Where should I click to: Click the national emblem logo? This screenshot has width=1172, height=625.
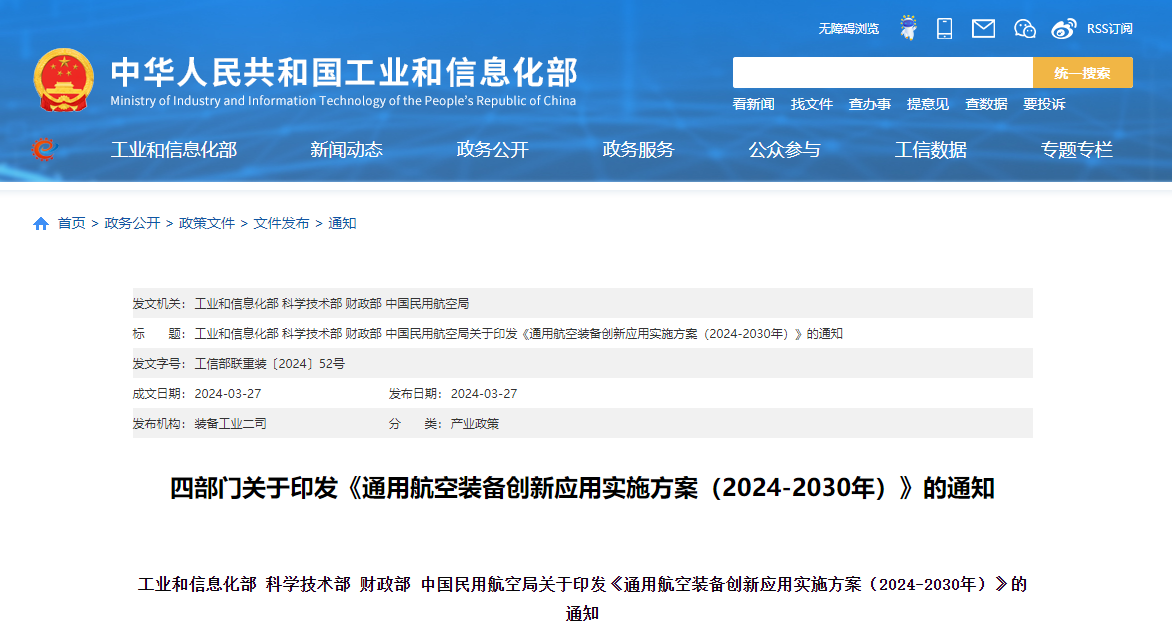click(x=64, y=80)
